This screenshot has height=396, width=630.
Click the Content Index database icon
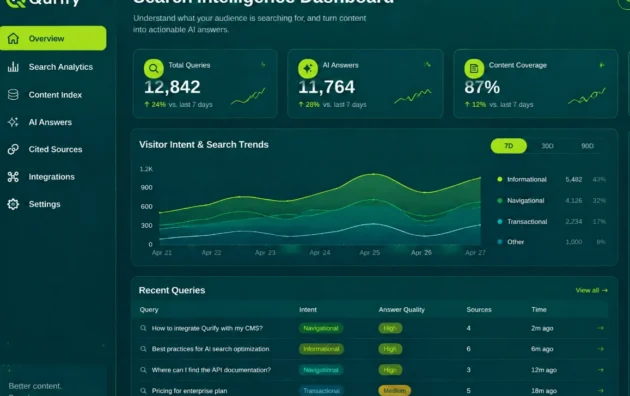pyautogui.click(x=13, y=95)
